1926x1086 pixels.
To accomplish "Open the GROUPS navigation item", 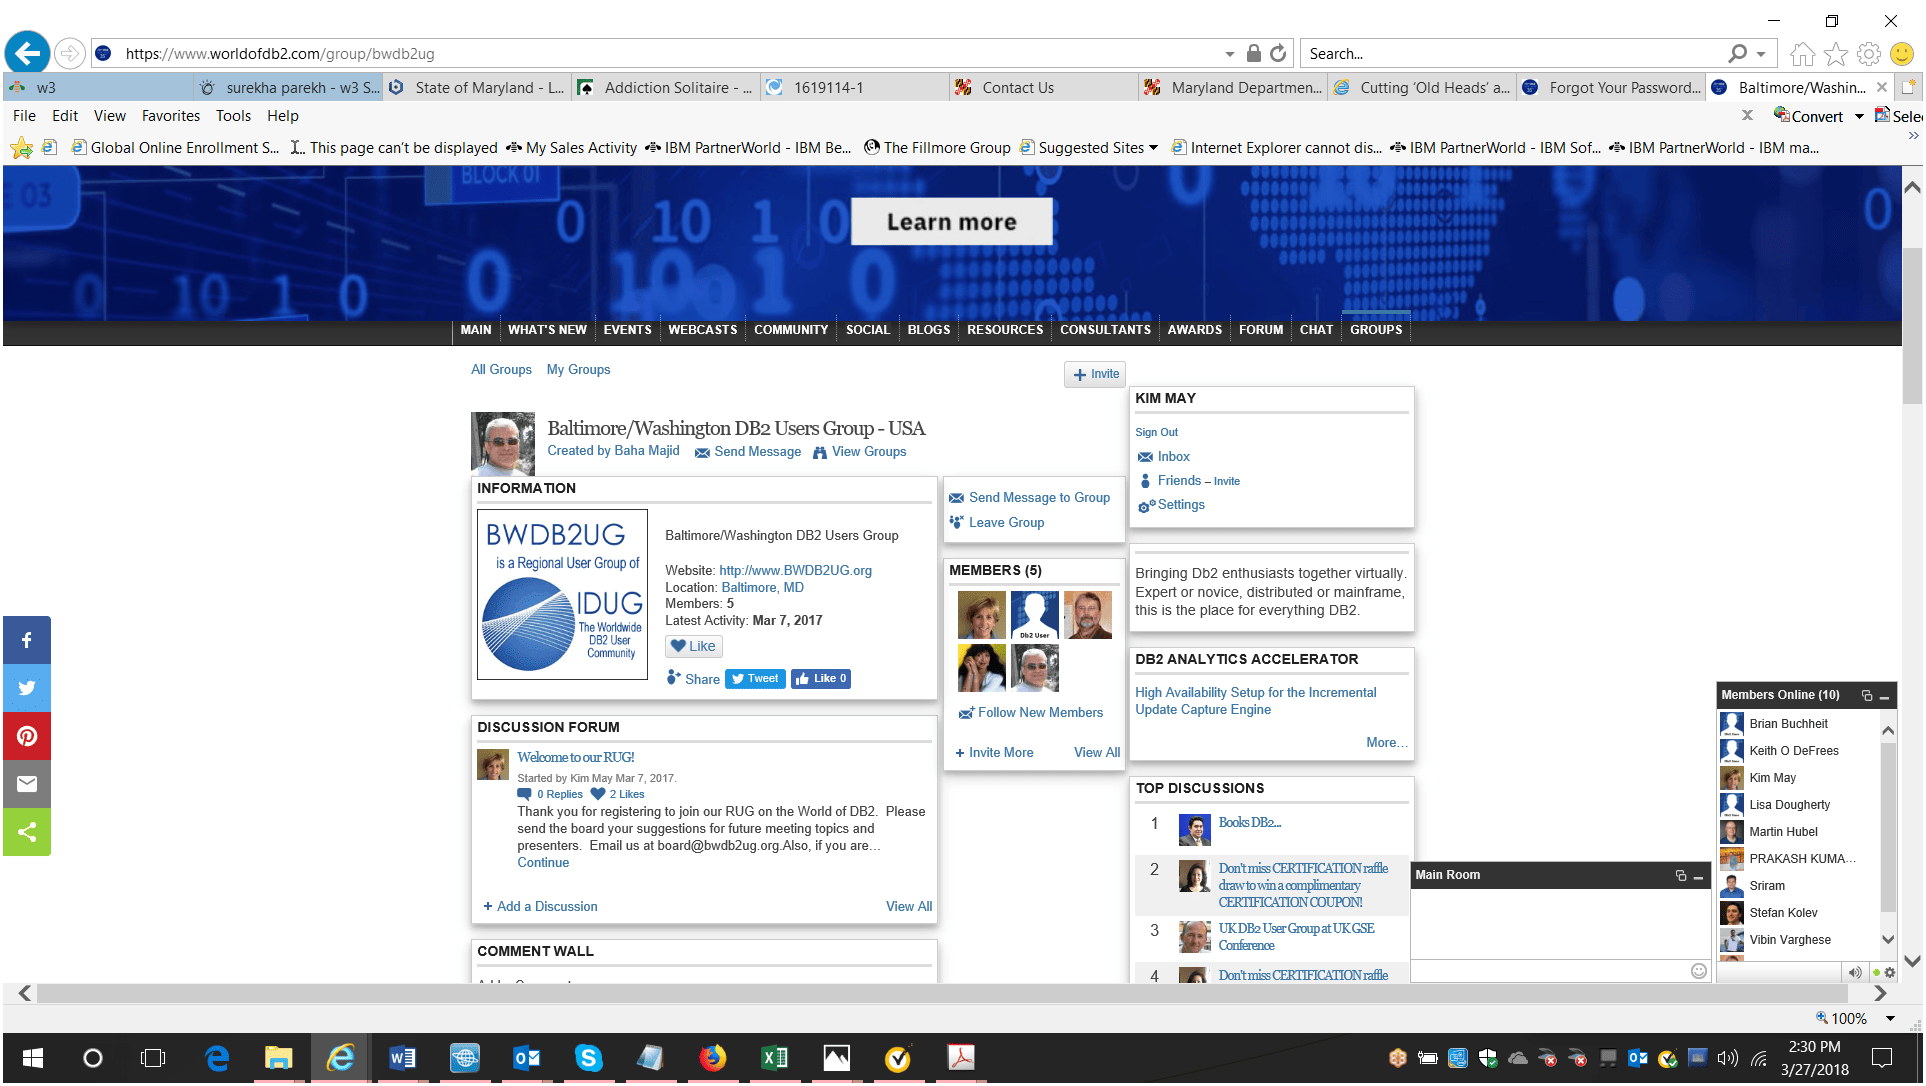I will coord(1376,330).
